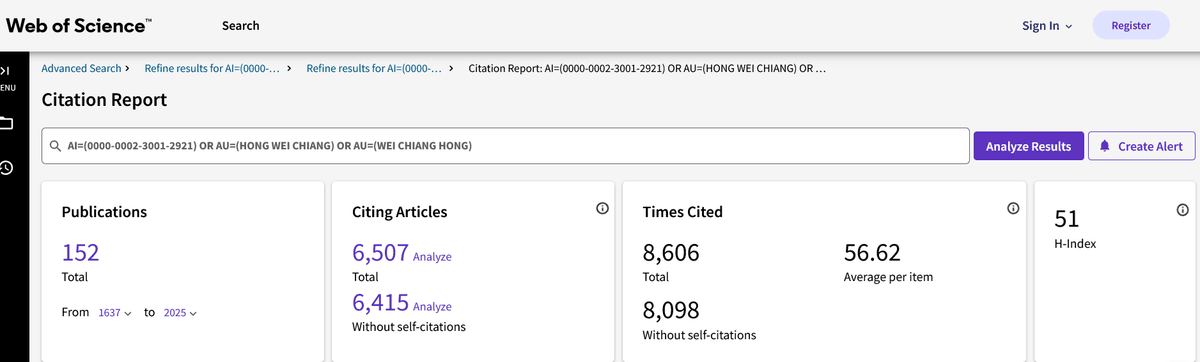Open the 152 total publications link
This screenshot has width=1200, height=362.
[80, 252]
